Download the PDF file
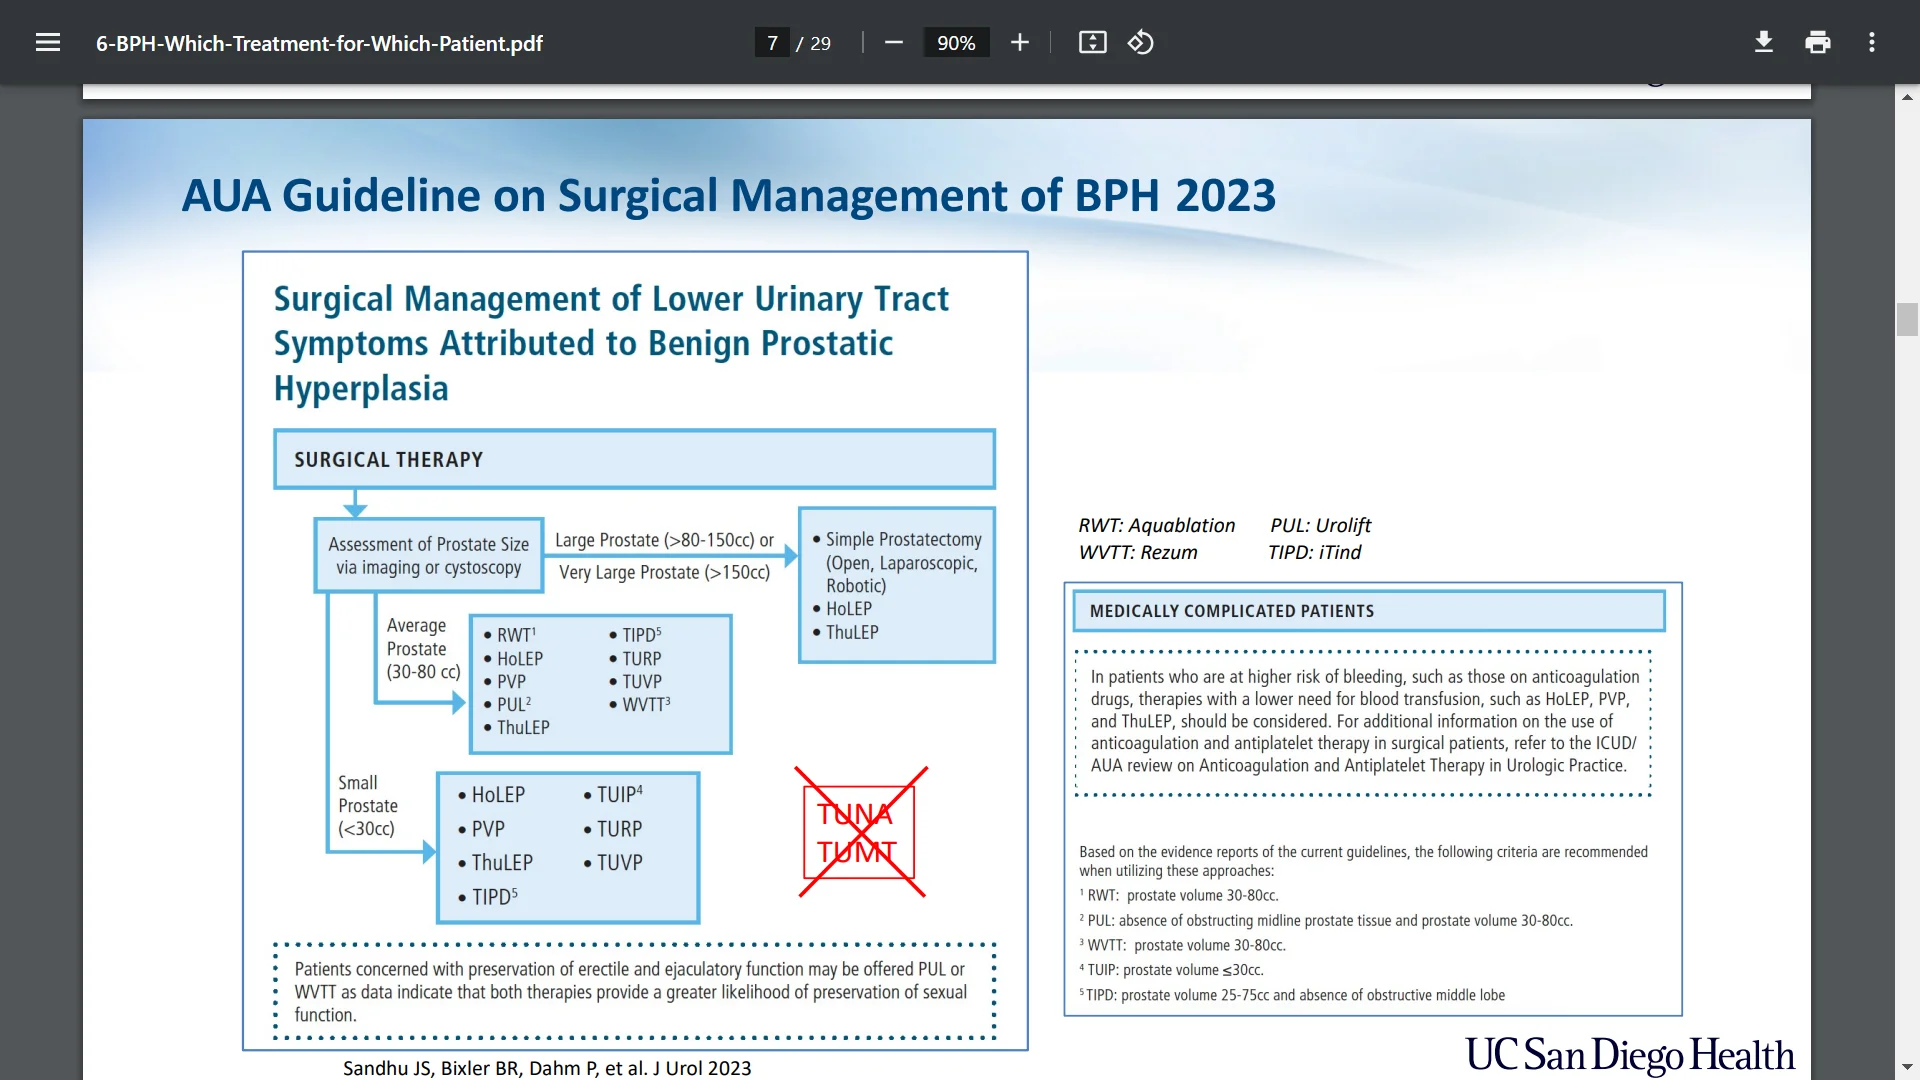 (1764, 42)
